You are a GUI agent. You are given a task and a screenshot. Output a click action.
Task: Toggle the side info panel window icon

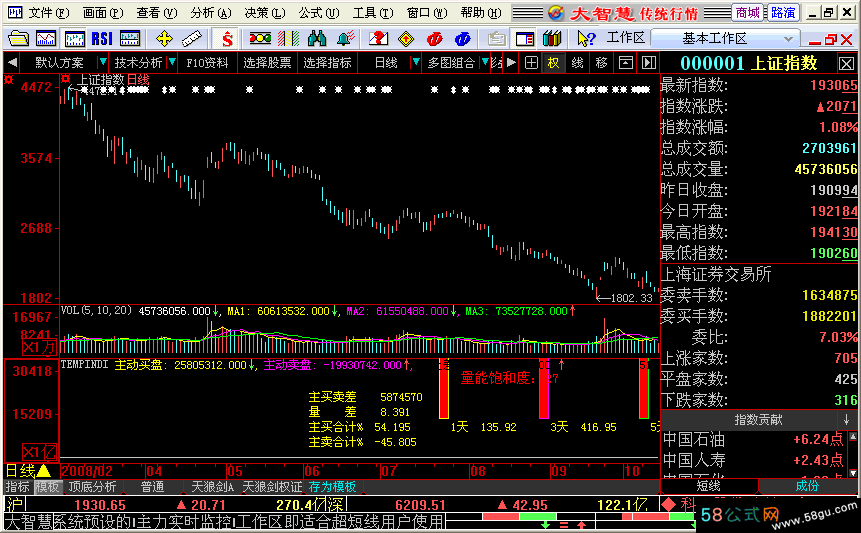point(525,38)
